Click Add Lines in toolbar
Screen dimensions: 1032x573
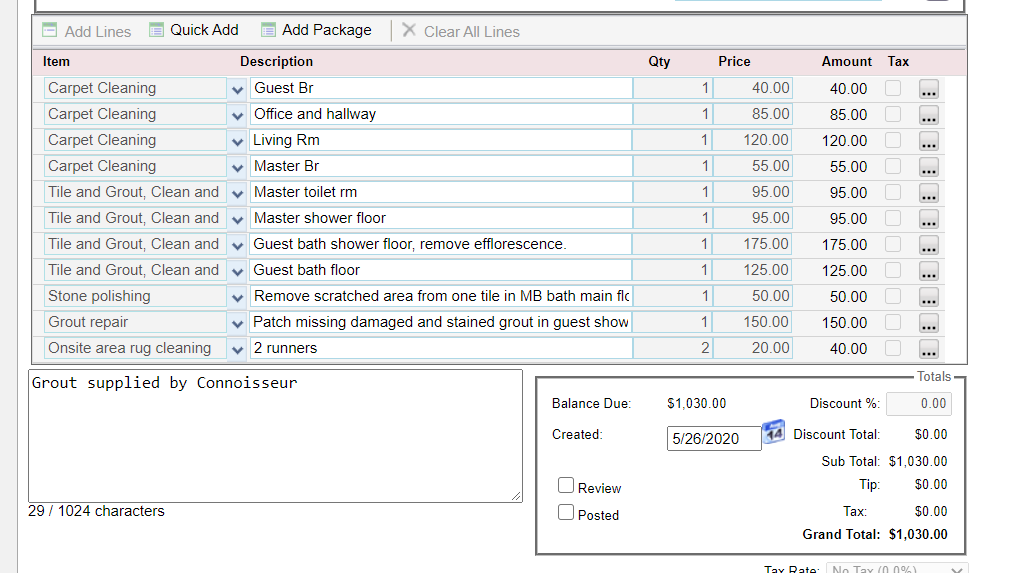click(x=87, y=31)
